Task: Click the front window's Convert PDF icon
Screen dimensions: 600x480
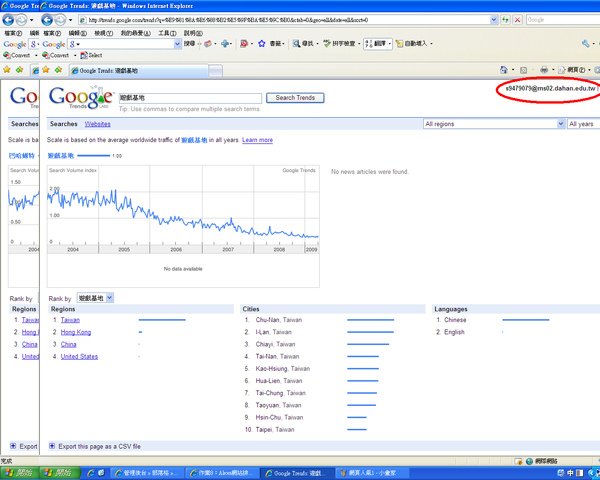Action: pos(46,55)
